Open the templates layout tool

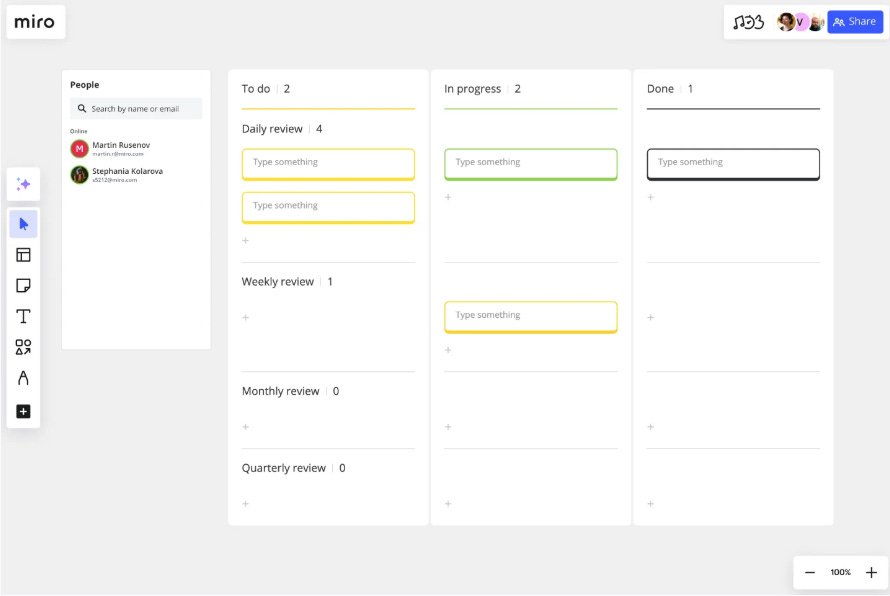point(23,255)
